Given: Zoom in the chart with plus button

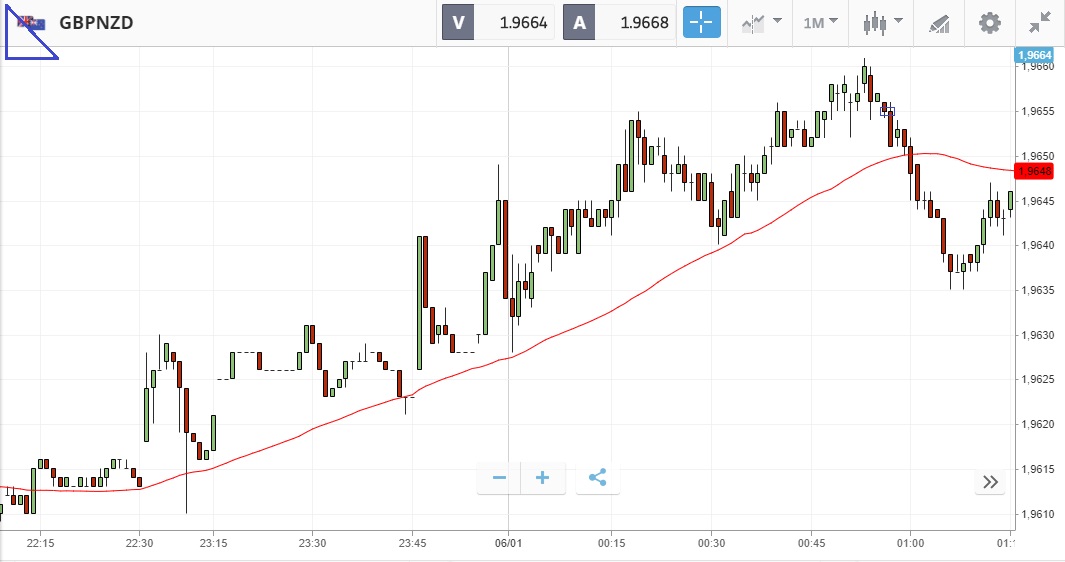Looking at the screenshot, I should click(x=543, y=478).
